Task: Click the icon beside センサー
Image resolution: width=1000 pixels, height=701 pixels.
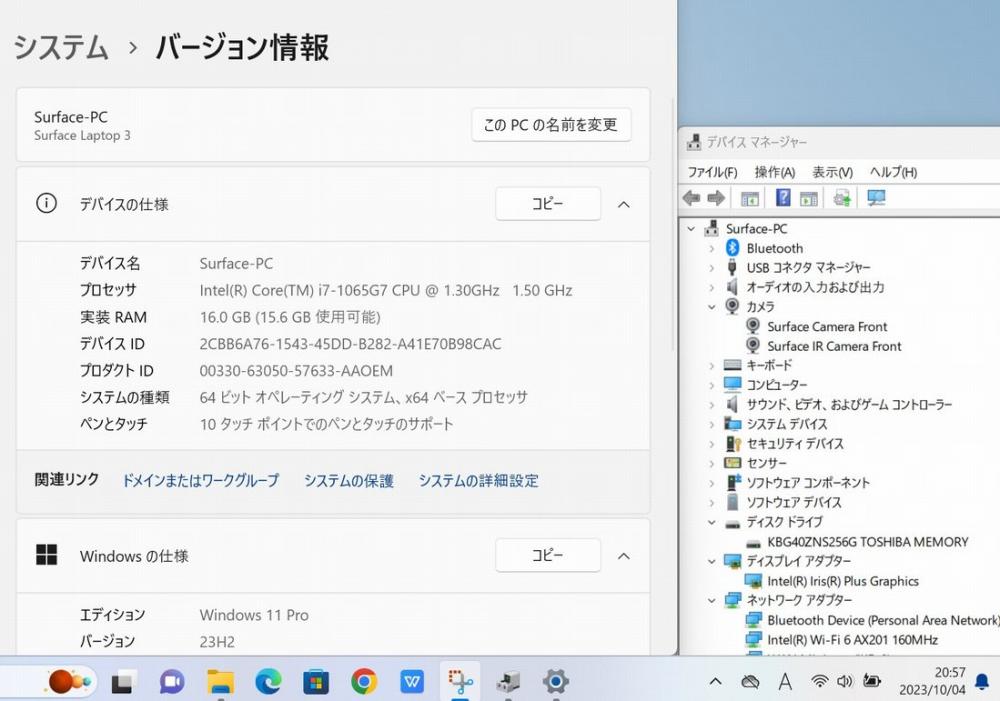Action: [733, 462]
